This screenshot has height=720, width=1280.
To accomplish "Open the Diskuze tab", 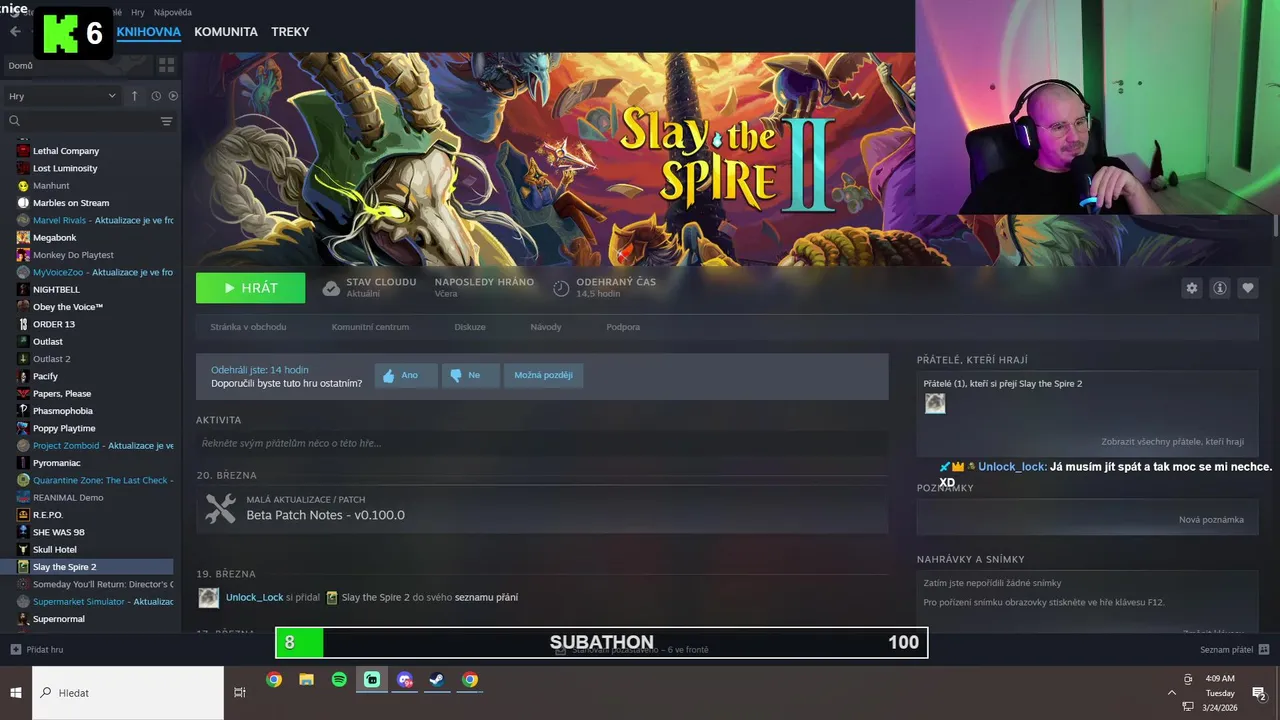I will pyautogui.click(x=470, y=327).
